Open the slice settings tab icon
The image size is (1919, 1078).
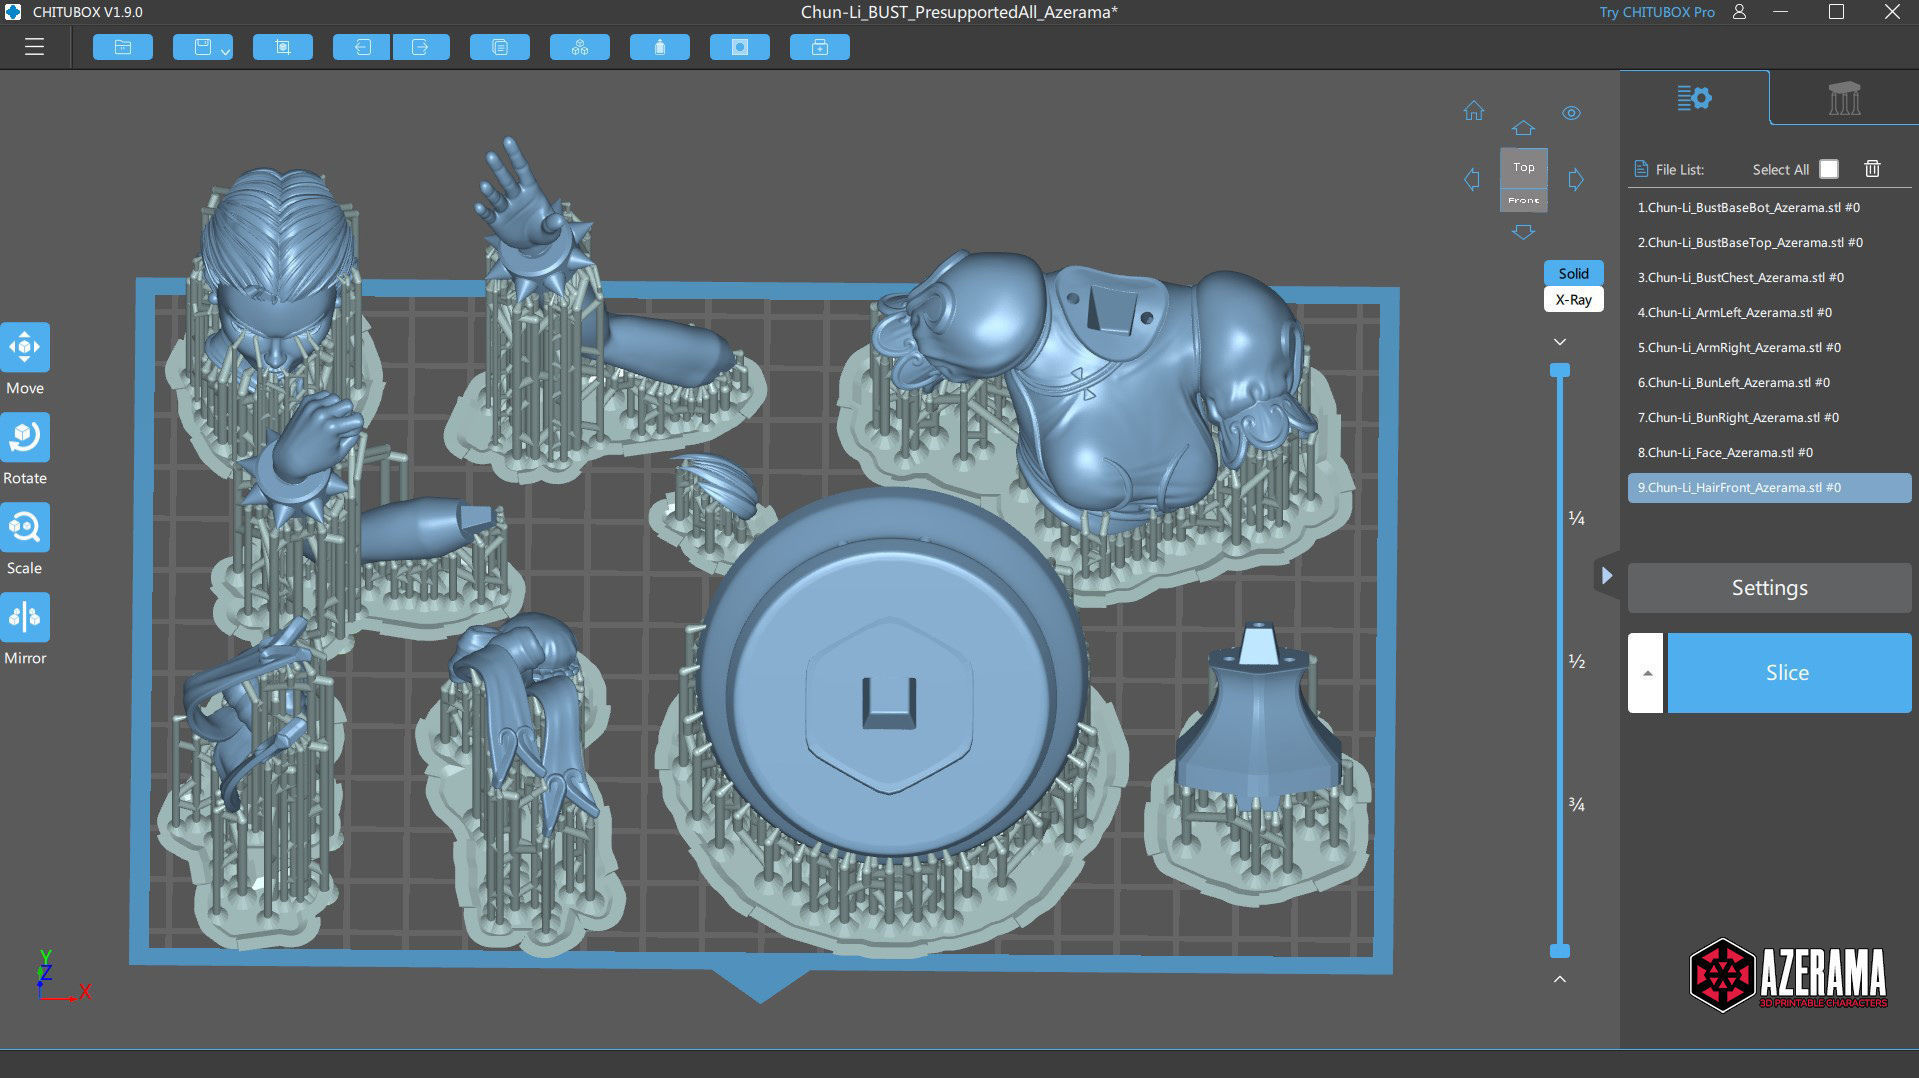click(1694, 98)
